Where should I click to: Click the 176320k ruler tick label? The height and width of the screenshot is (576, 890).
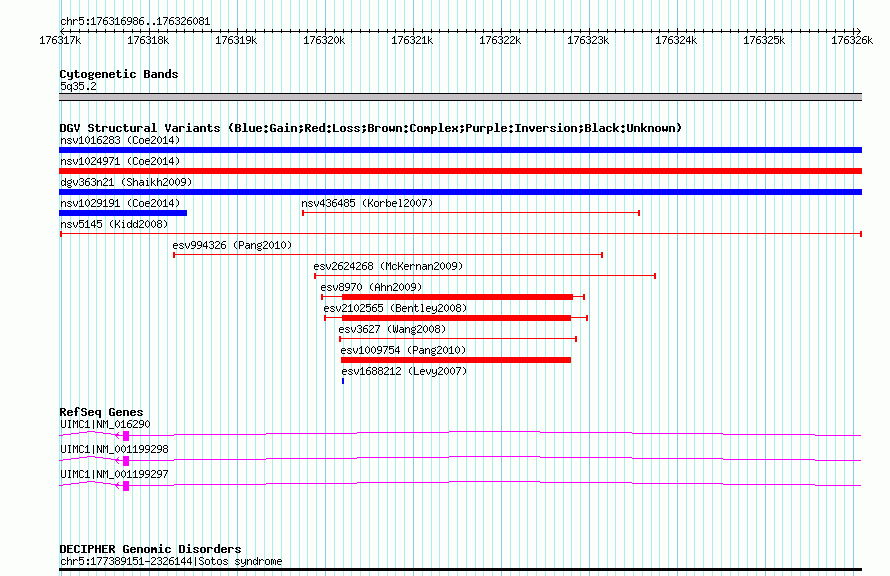click(x=324, y=40)
